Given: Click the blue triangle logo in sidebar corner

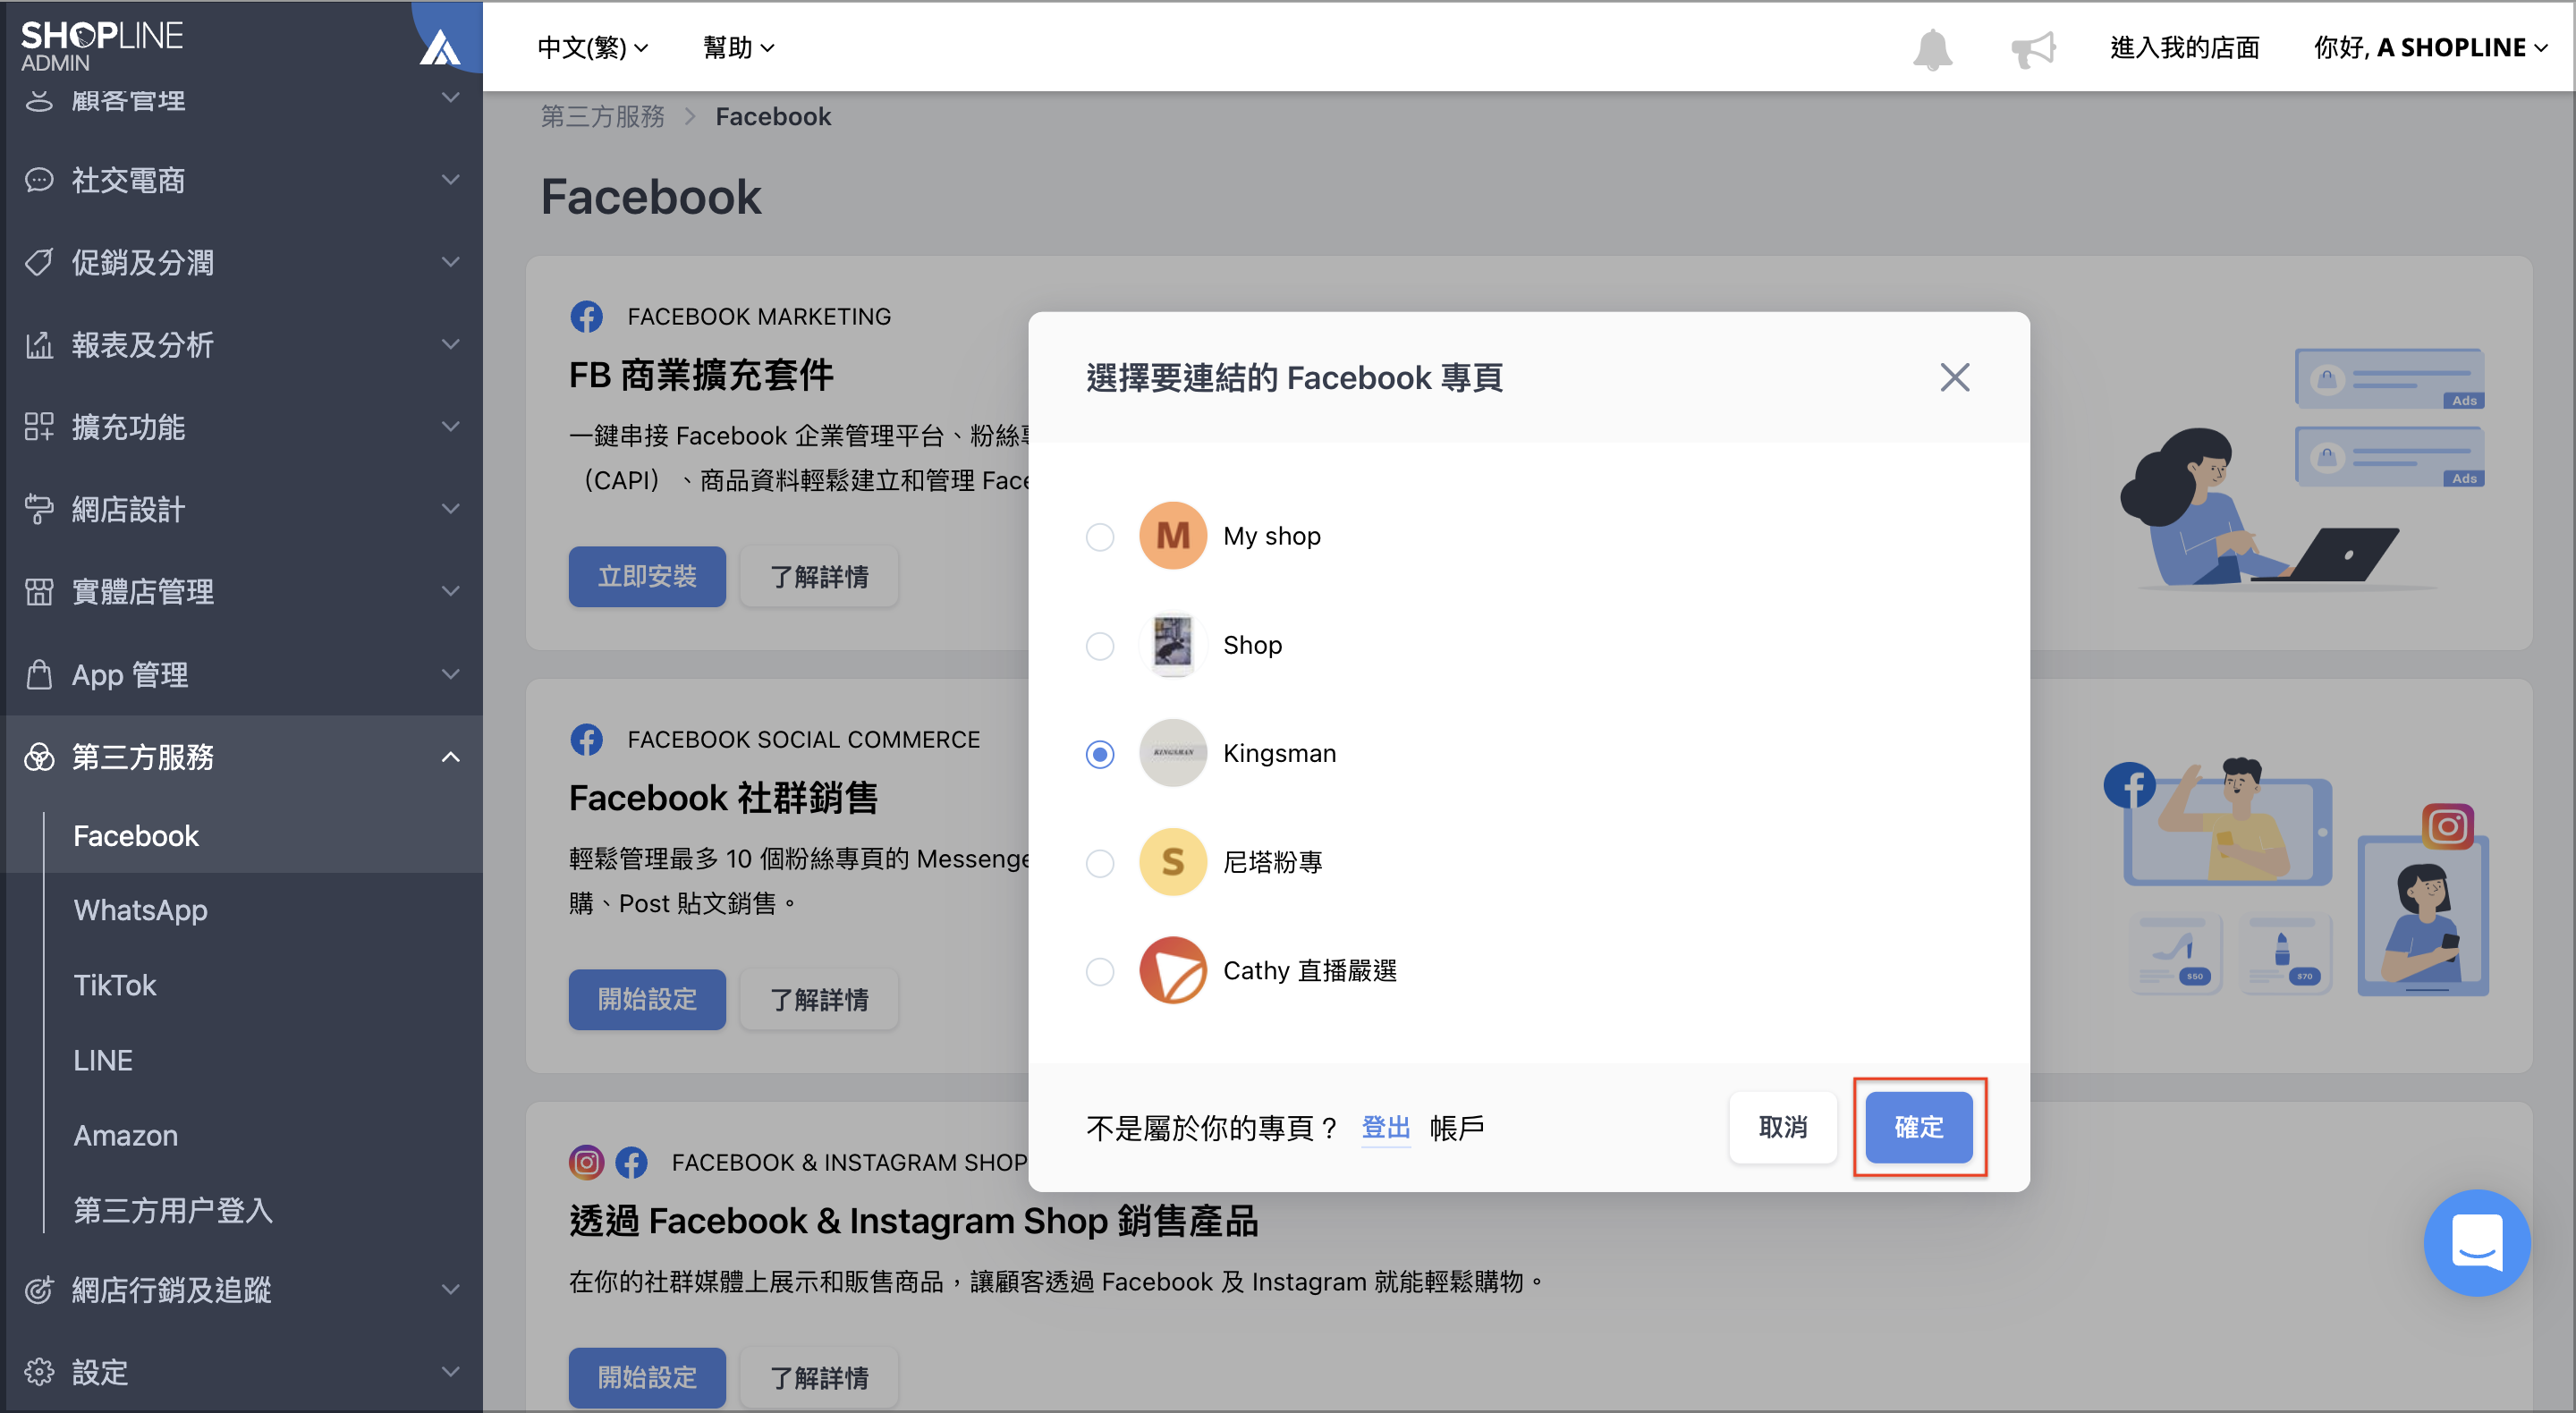Looking at the screenshot, I should pyautogui.click(x=440, y=46).
